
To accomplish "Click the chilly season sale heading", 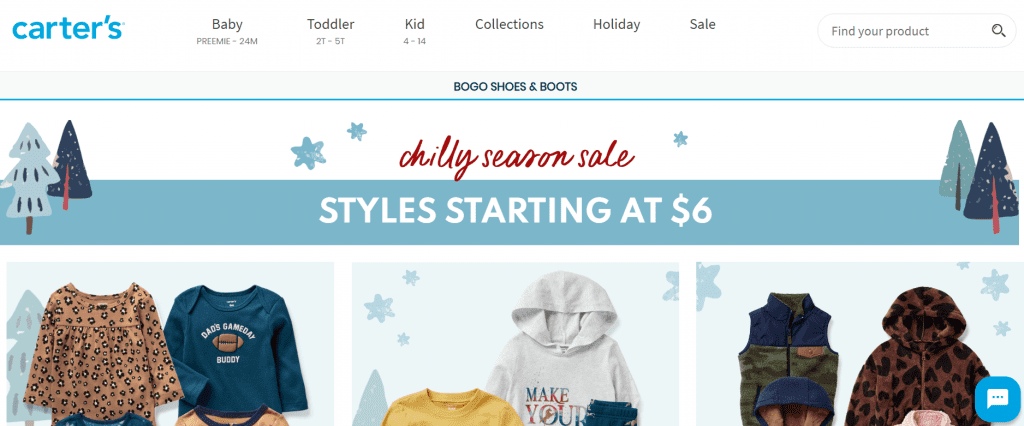I will click(516, 156).
